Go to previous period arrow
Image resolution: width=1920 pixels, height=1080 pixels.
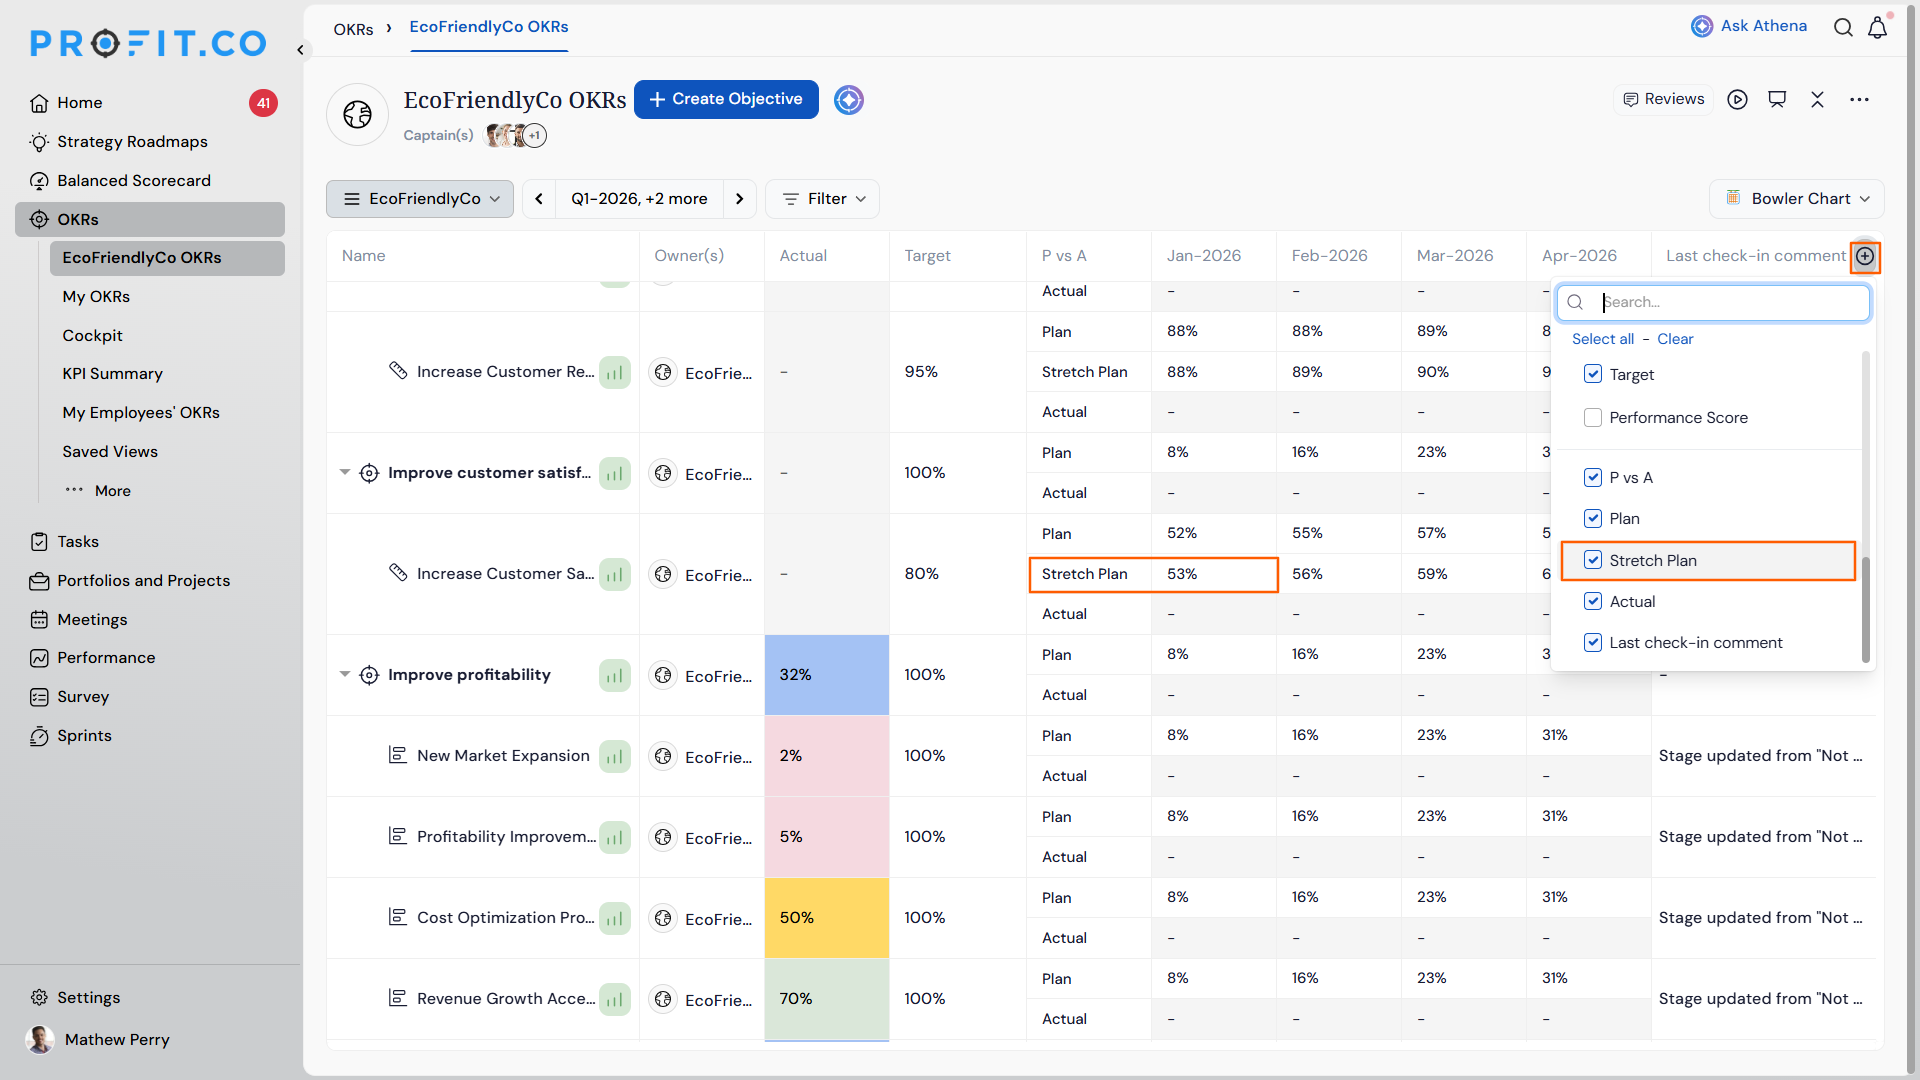pyautogui.click(x=539, y=199)
